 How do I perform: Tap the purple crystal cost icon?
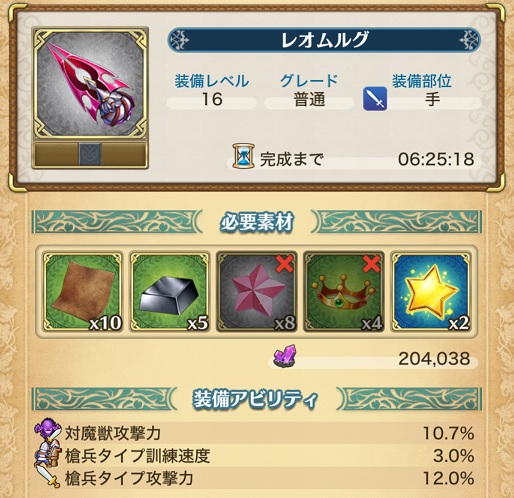pos(285,356)
